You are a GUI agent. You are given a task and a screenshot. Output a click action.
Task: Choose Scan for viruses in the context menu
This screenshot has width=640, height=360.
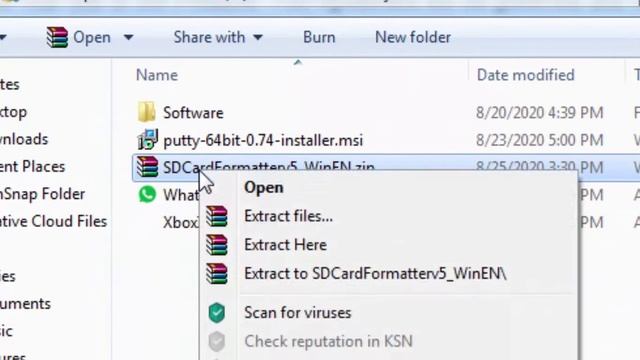point(298,313)
